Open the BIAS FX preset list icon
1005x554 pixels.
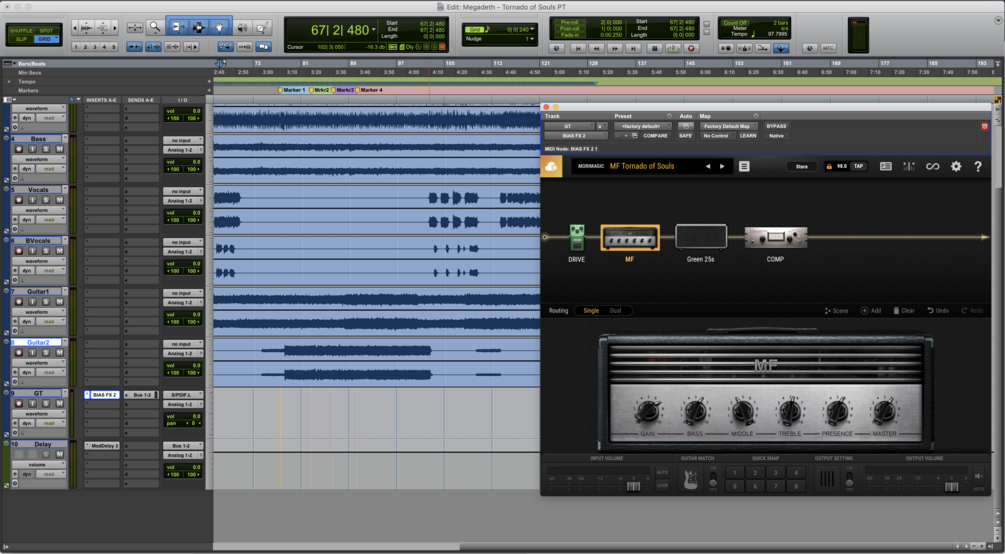743,166
